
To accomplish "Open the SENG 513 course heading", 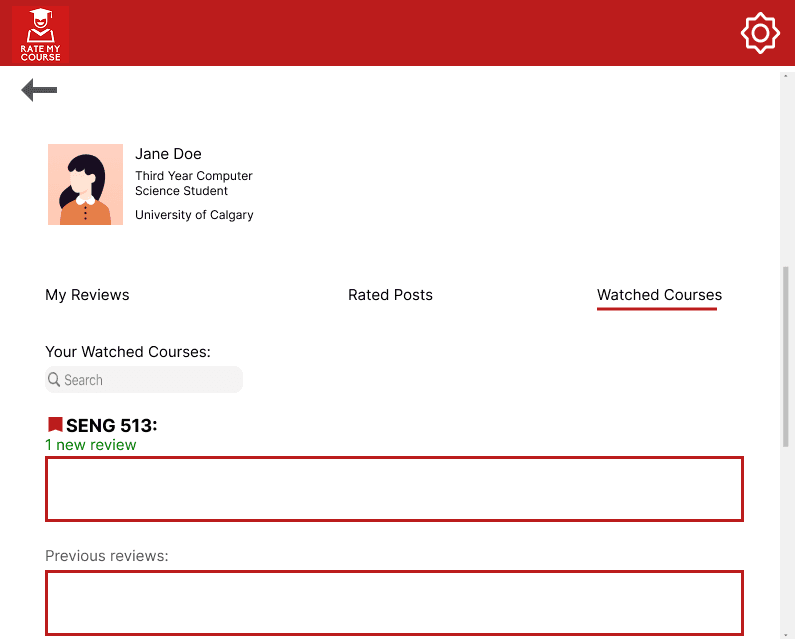I will pyautogui.click(x=111, y=426).
